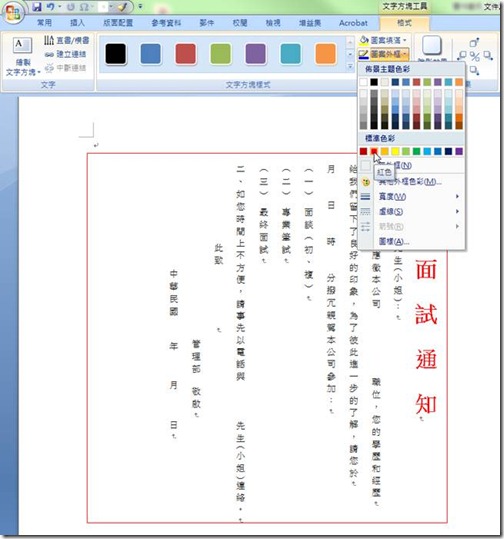Open the Omega symbol dropdown arrow
Image resolution: width=504 pixels, height=539 pixels.
point(93,7)
